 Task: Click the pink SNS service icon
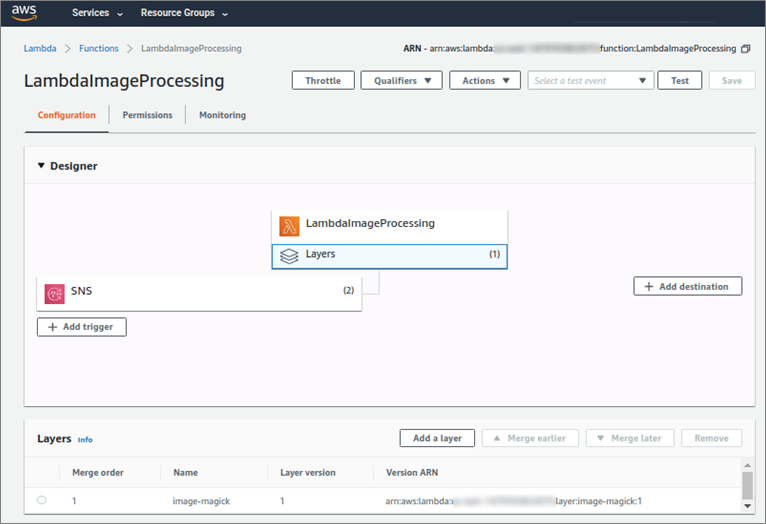[55, 294]
